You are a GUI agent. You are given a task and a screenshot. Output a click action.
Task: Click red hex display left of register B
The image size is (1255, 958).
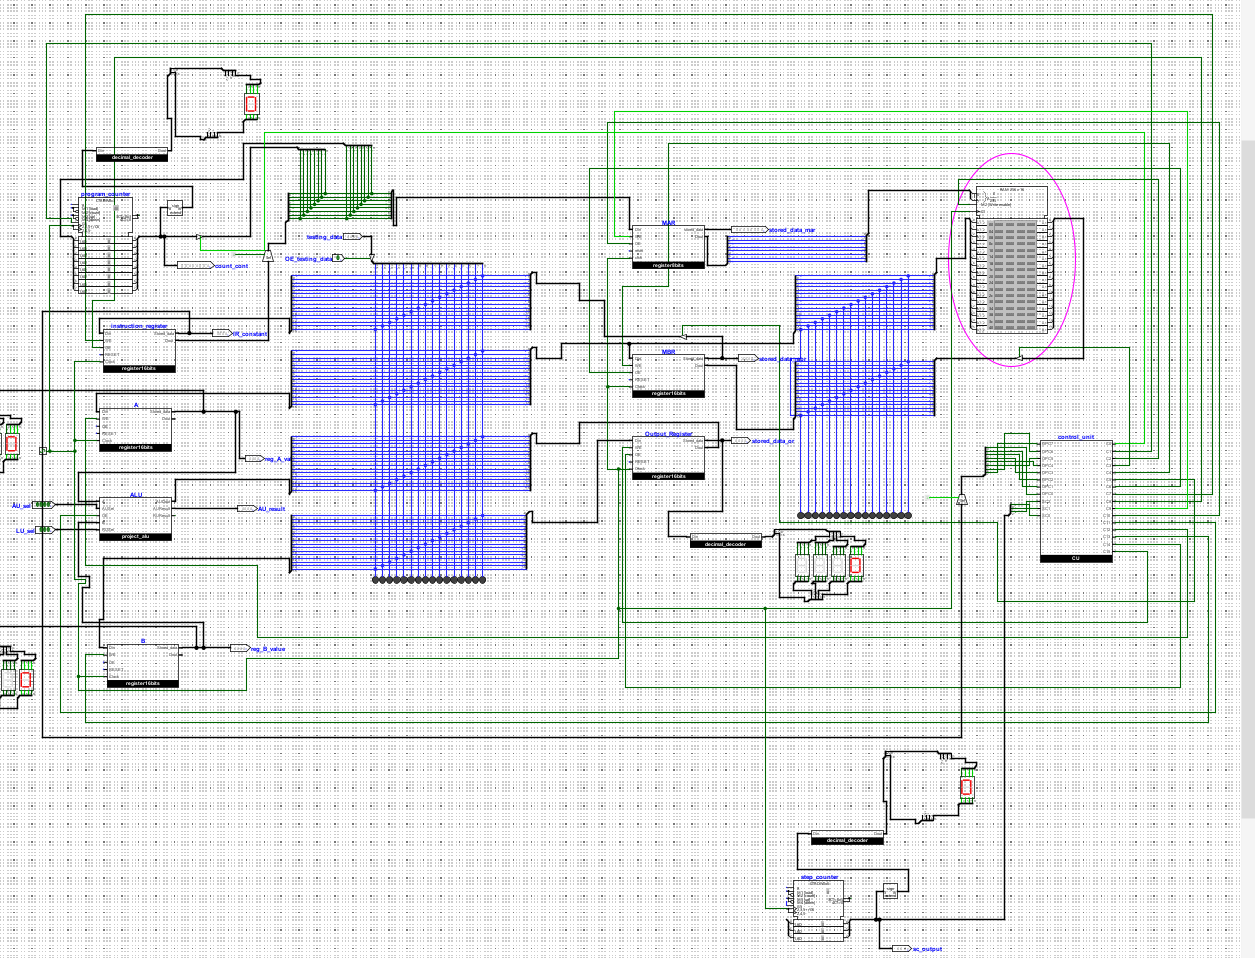[26, 680]
